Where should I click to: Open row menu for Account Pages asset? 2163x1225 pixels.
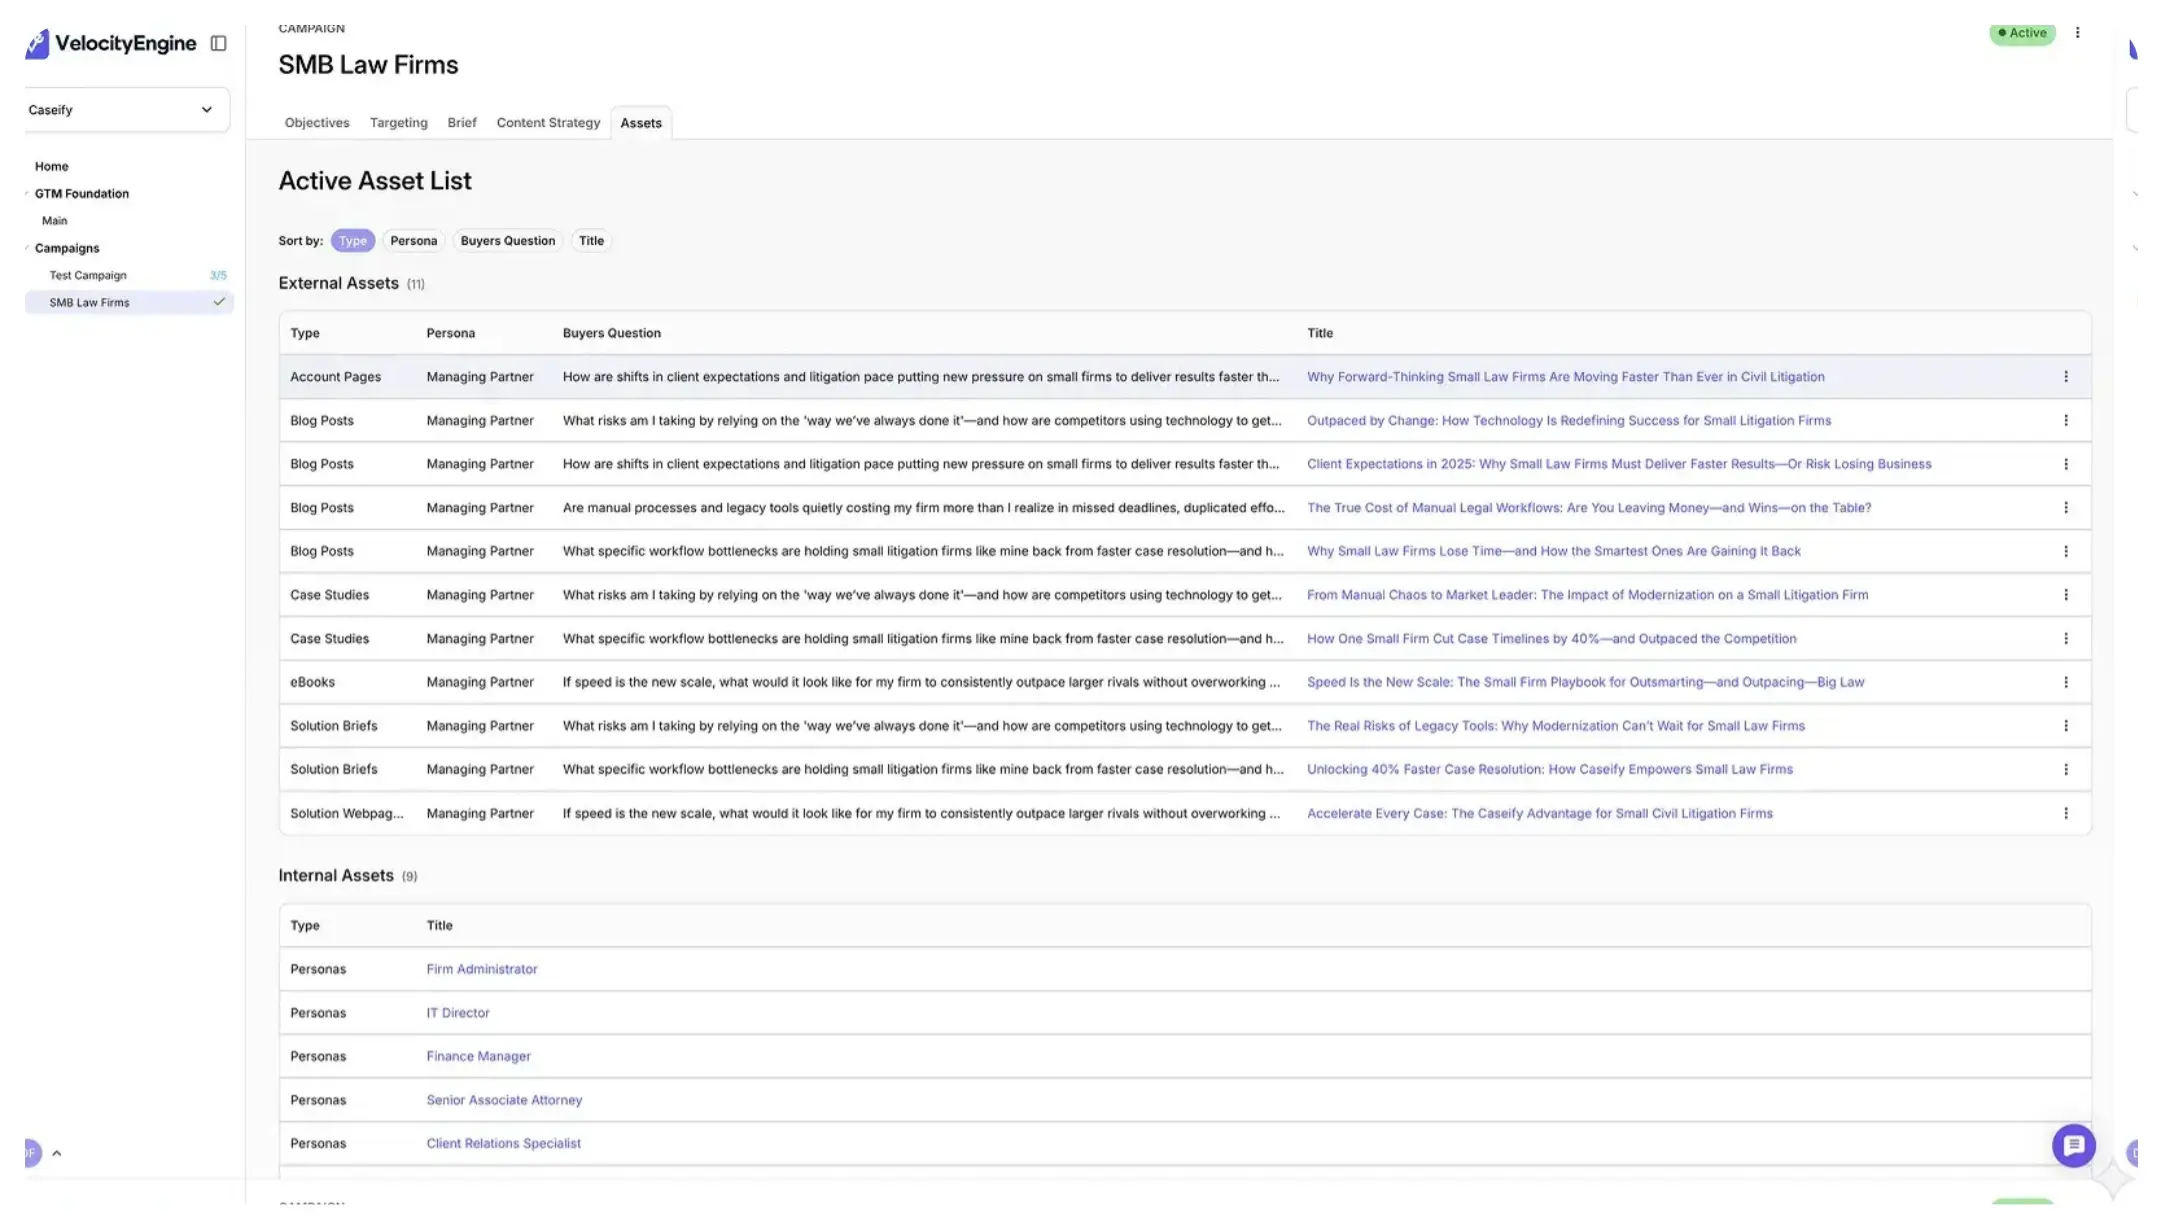2065,377
